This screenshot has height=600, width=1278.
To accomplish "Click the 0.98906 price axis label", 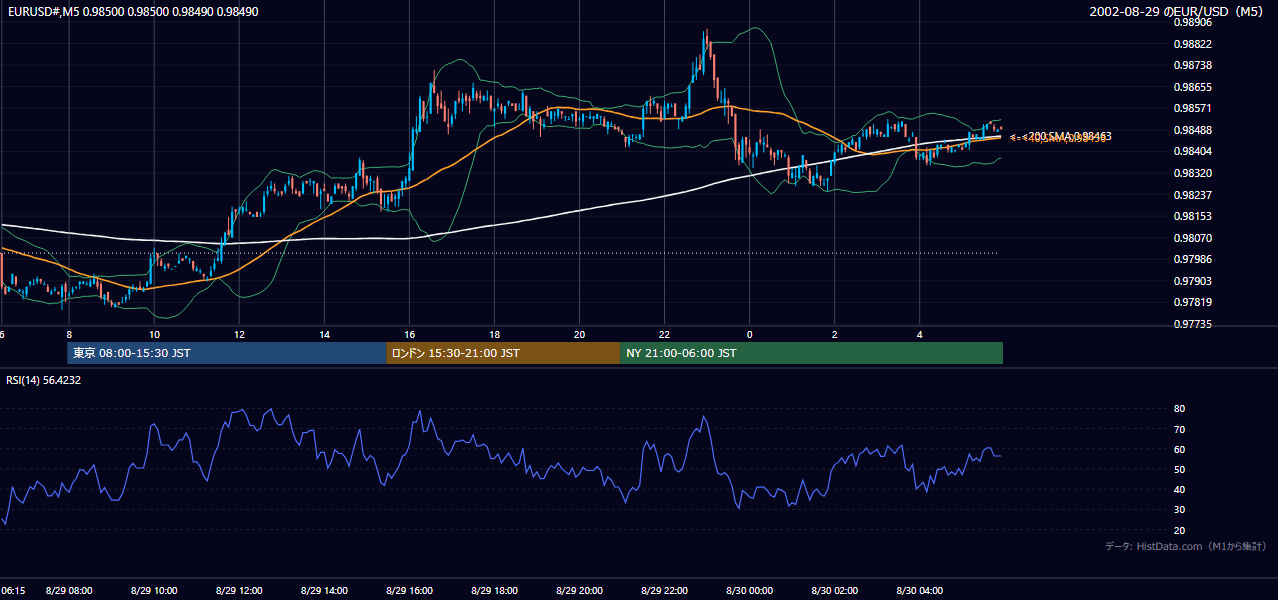I will [x=1192, y=22].
